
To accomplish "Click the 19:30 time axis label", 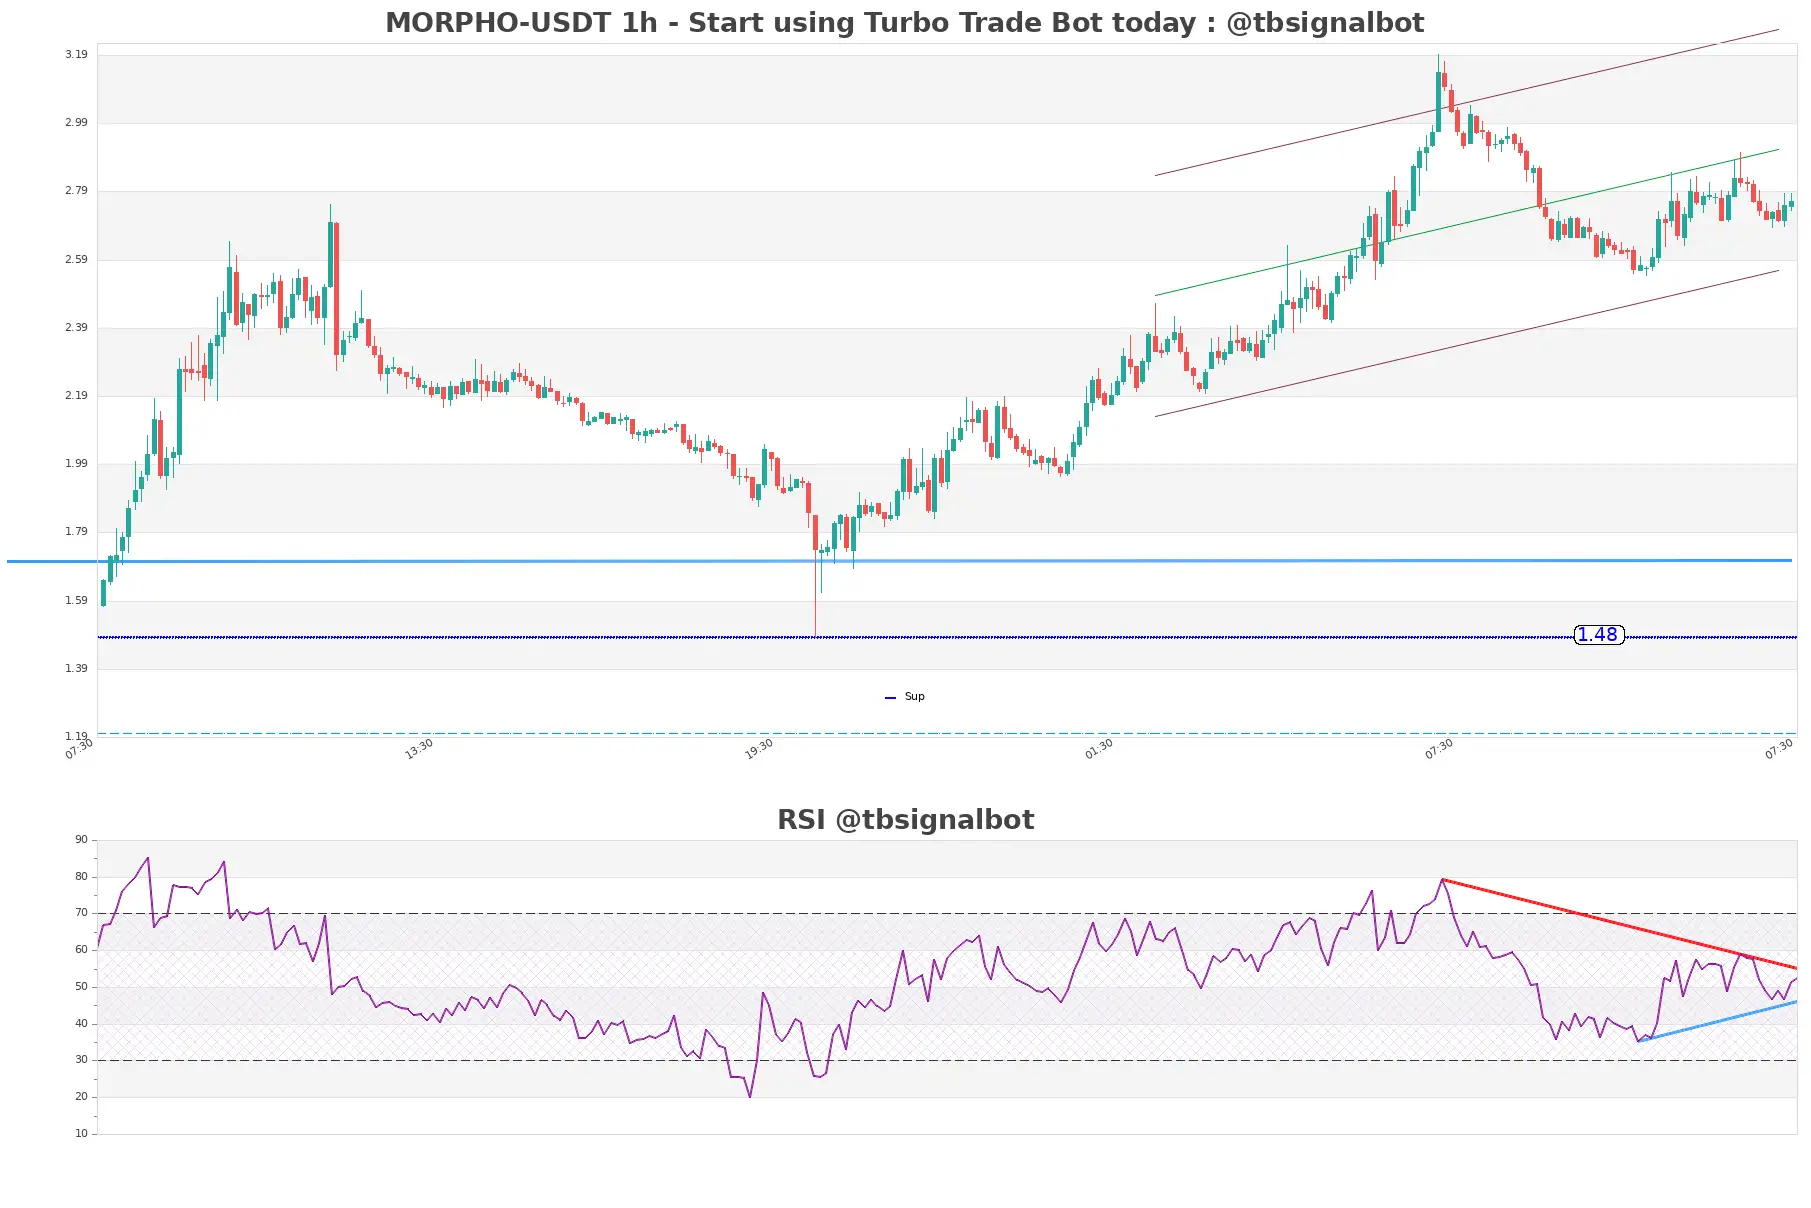I will point(759,749).
